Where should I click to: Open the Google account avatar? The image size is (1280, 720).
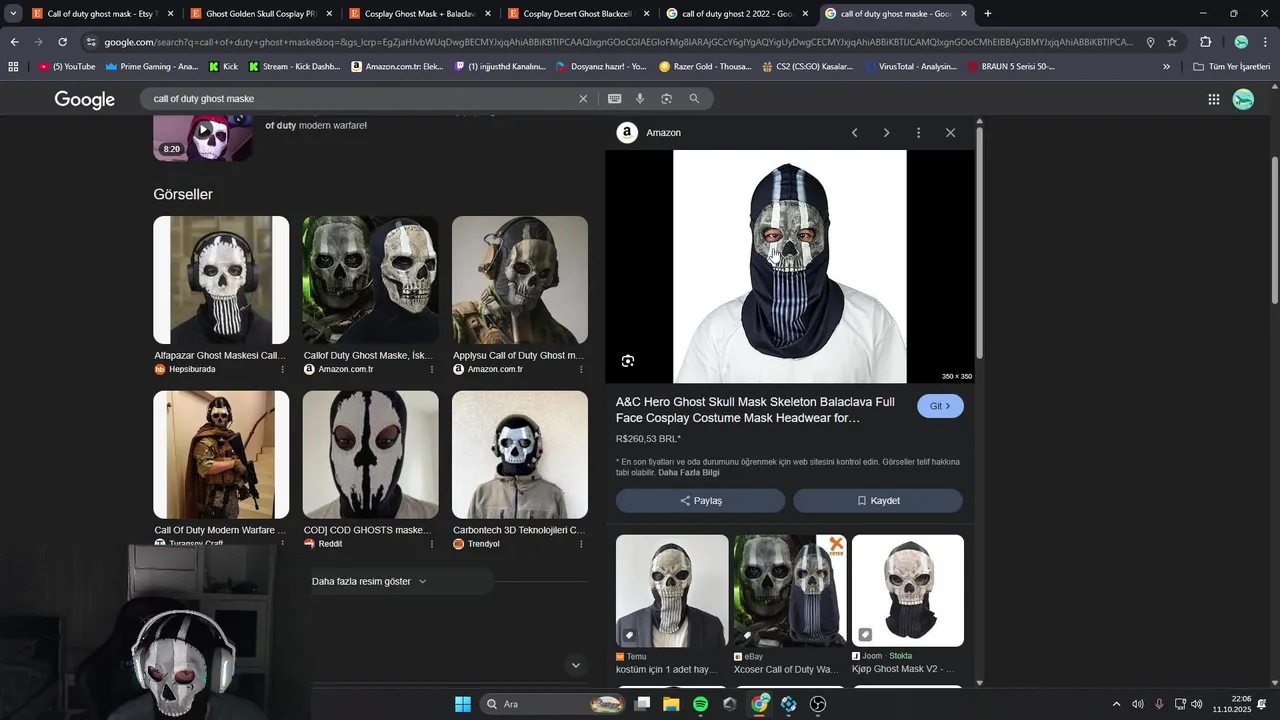tap(1243, 99)
